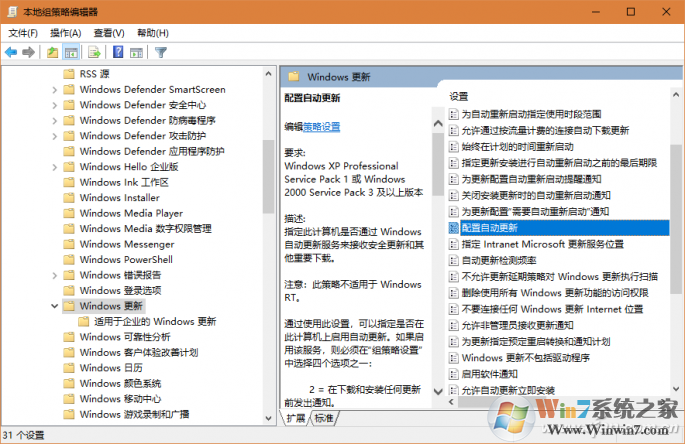Open the 操作(A) menu

(66, 33)
